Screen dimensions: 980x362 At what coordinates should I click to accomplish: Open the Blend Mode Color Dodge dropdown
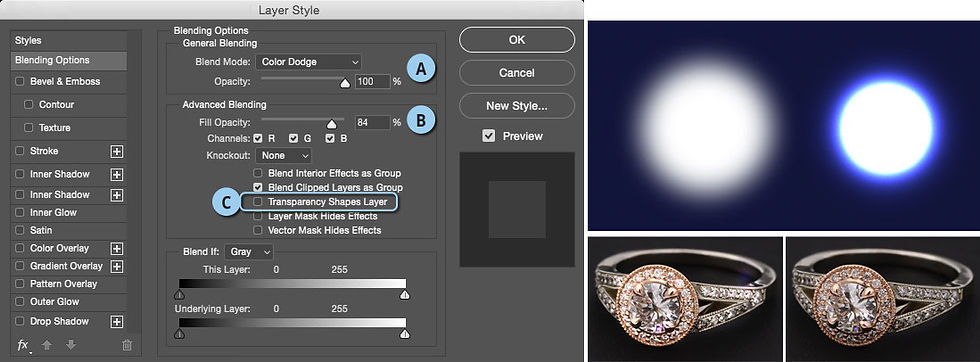coord(309,62)
